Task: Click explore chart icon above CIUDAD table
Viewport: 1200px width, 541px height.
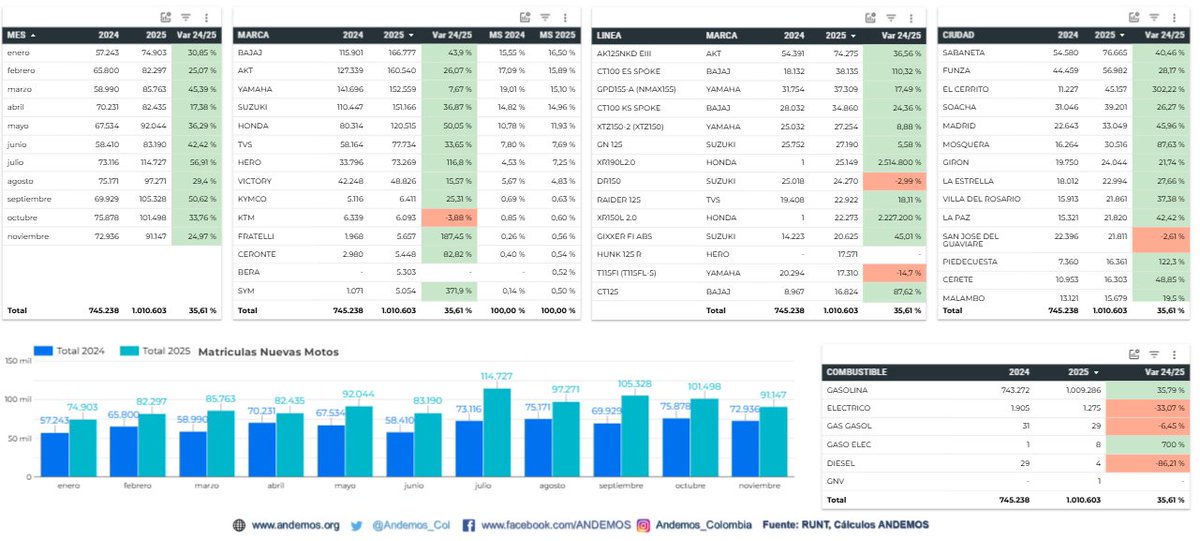Action: click(x=1134, y=17)
